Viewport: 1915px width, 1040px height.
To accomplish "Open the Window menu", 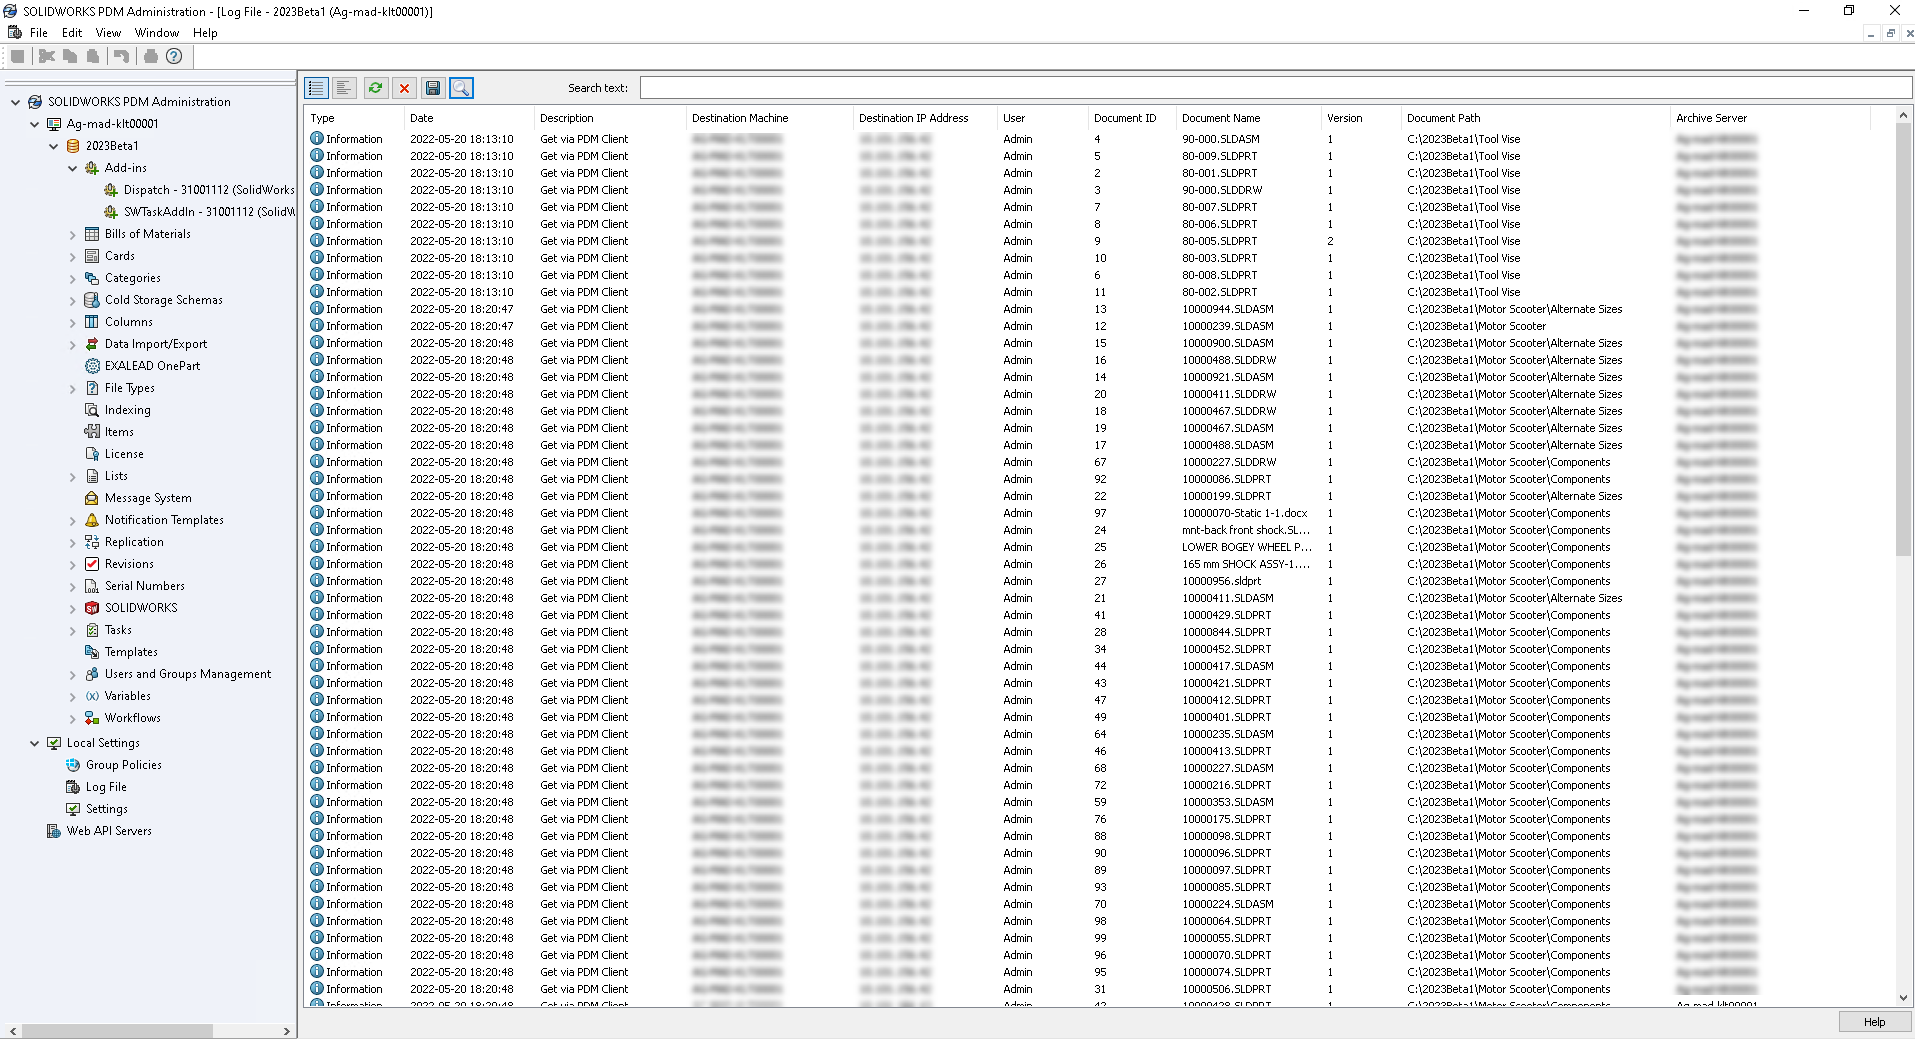I will [x=156, y=32].
